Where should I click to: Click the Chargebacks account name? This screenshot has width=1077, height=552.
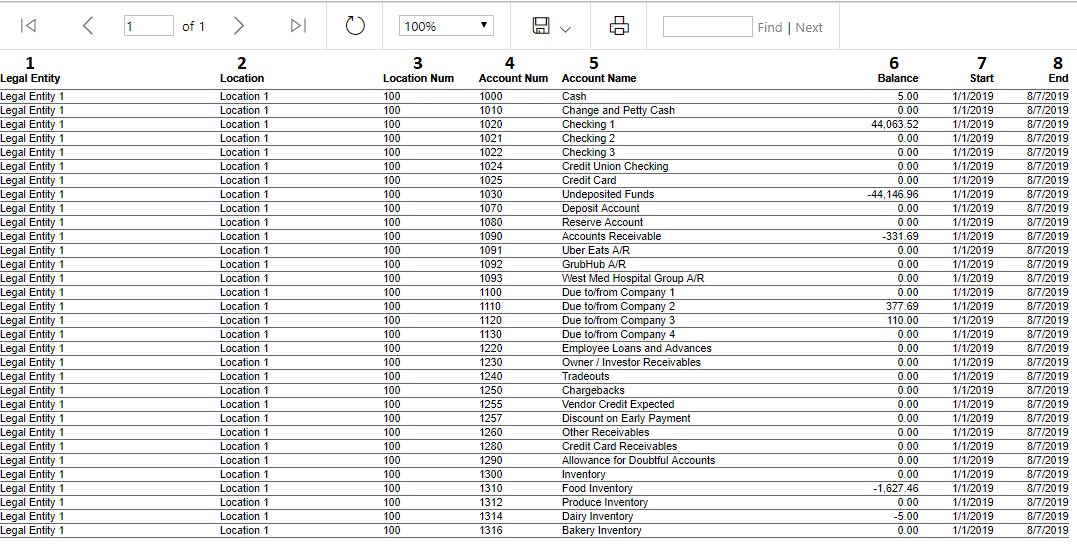pos(591,390)
